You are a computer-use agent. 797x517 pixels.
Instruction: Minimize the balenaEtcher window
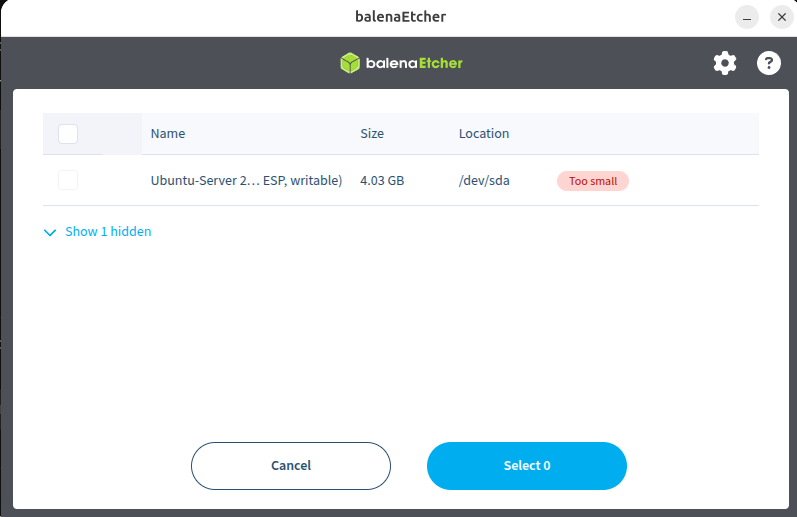coord(747,17)
